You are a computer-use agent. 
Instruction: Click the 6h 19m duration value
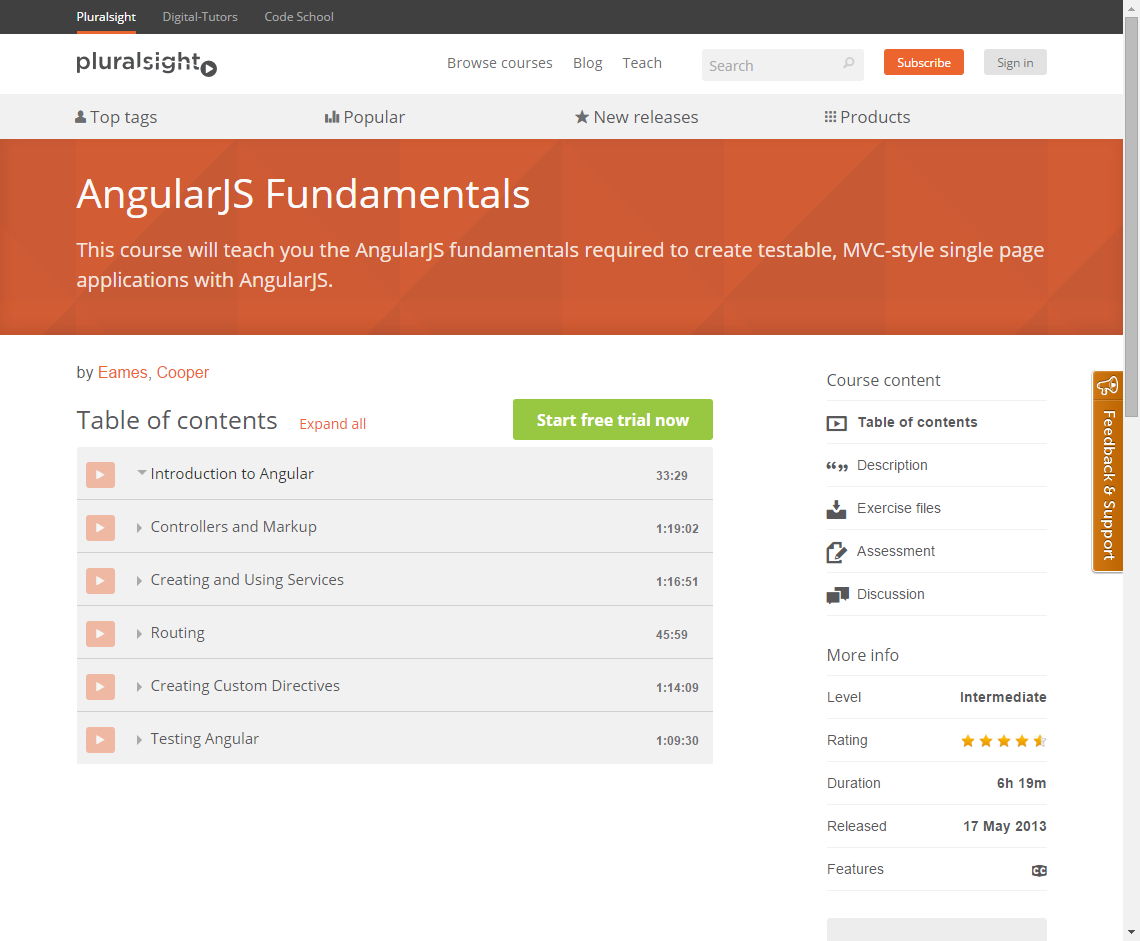point(1021,783)
